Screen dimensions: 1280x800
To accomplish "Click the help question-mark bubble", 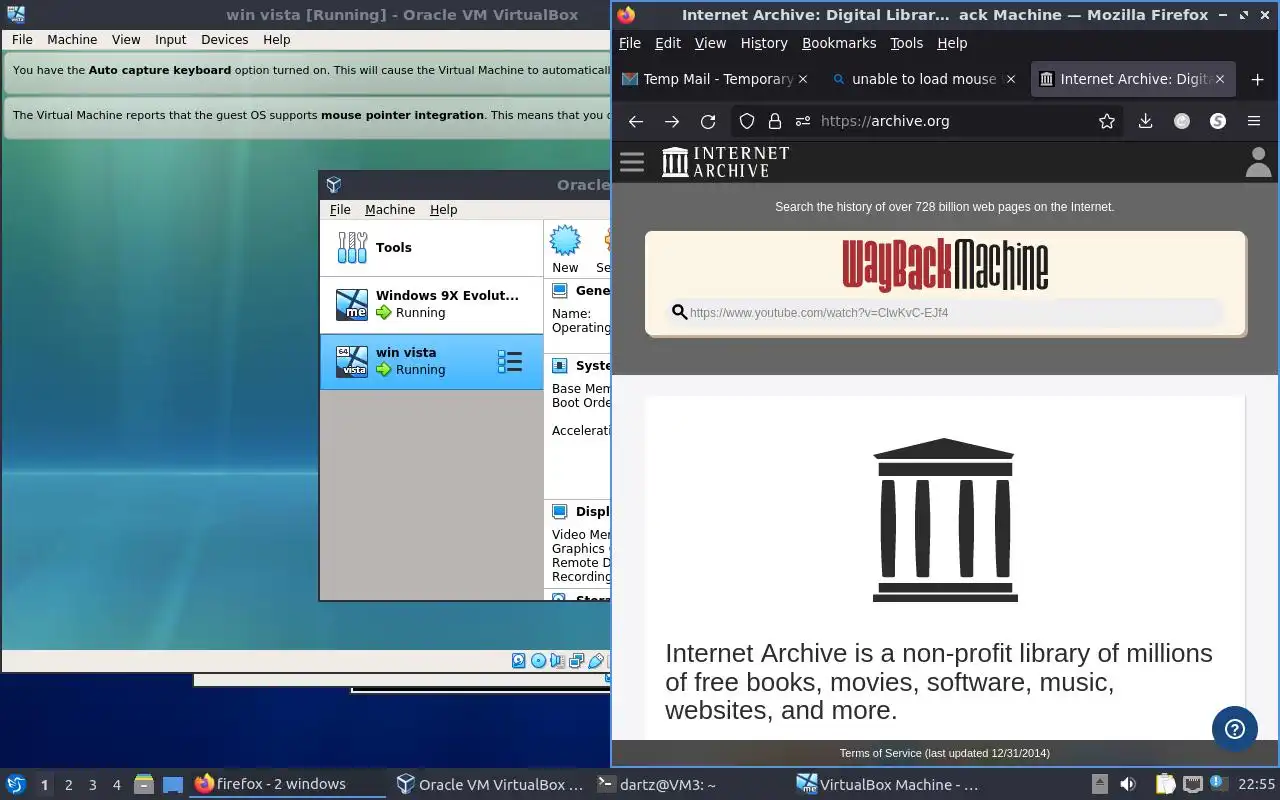I will point(1235,729).
